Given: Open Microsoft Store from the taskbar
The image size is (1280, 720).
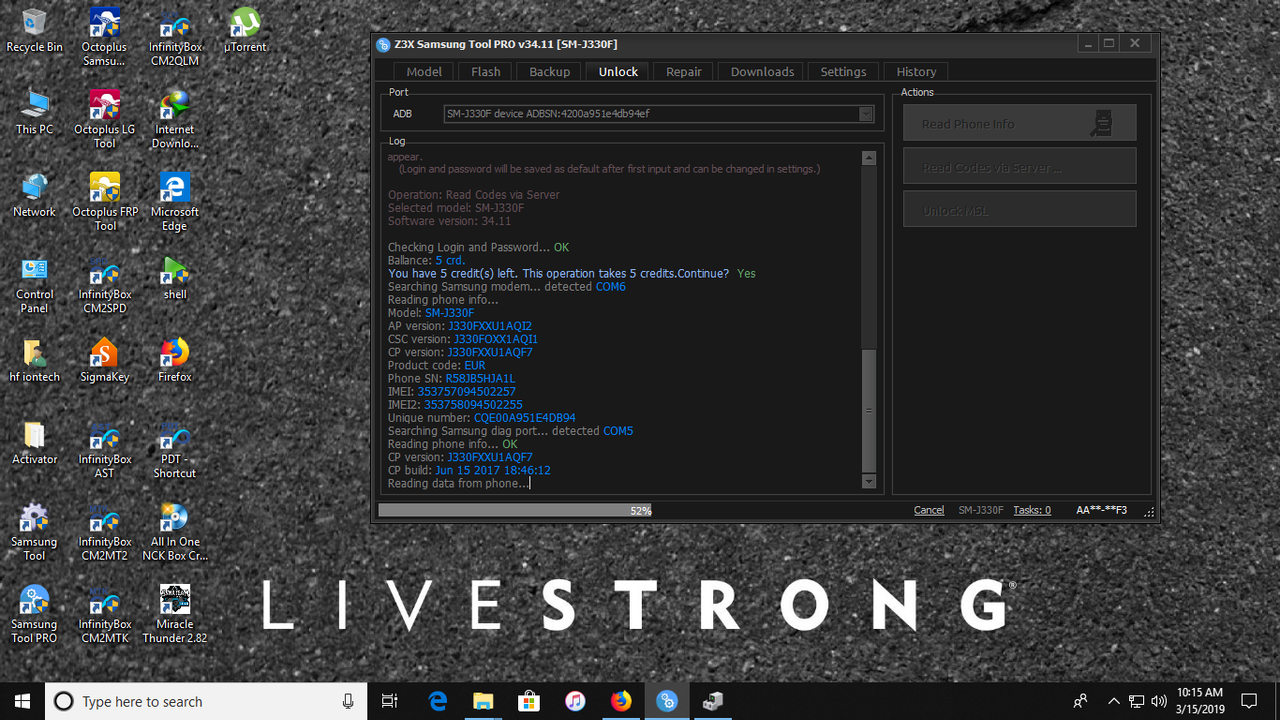Looking at the screenshot, I should point(529,701).
